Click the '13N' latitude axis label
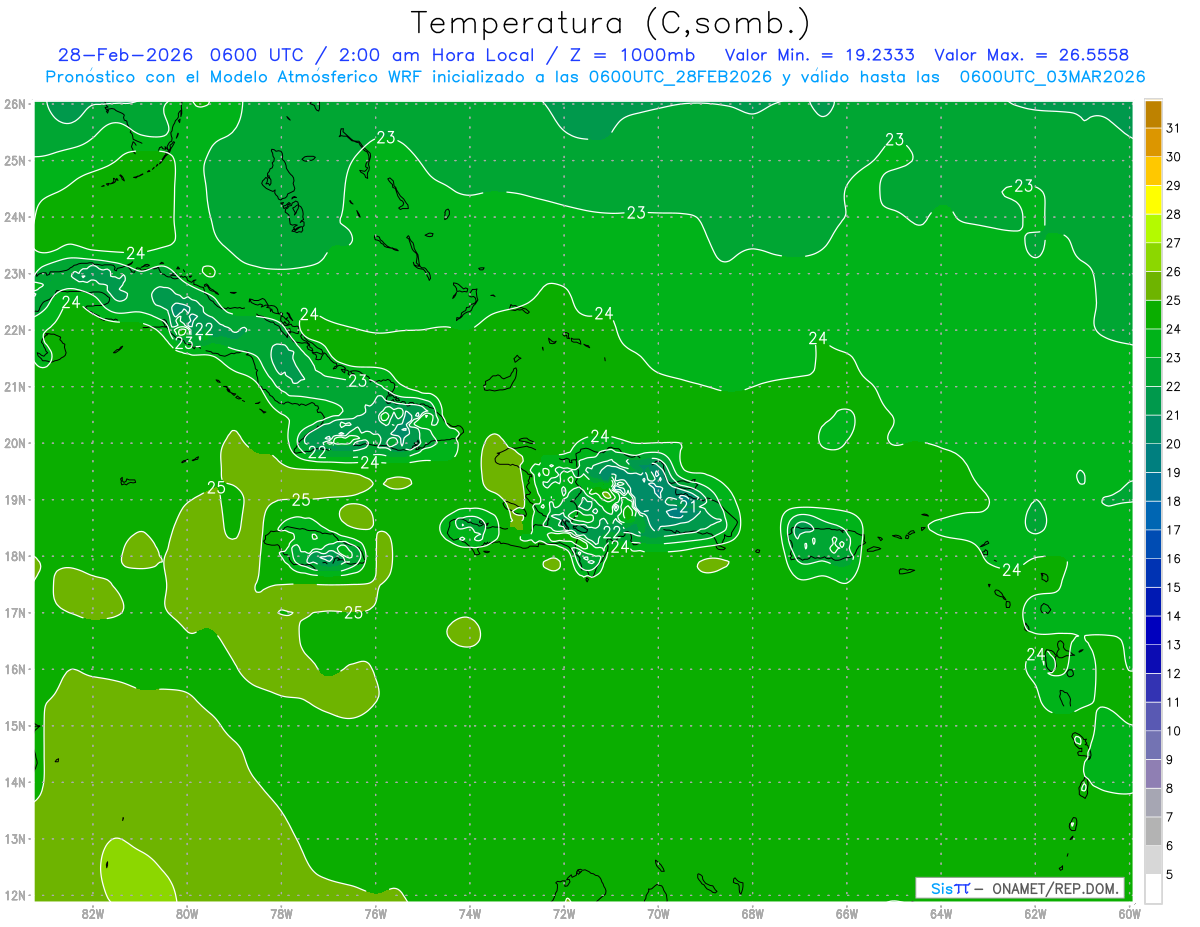Viewport: 1200px width, 927px height. point(15,839)
